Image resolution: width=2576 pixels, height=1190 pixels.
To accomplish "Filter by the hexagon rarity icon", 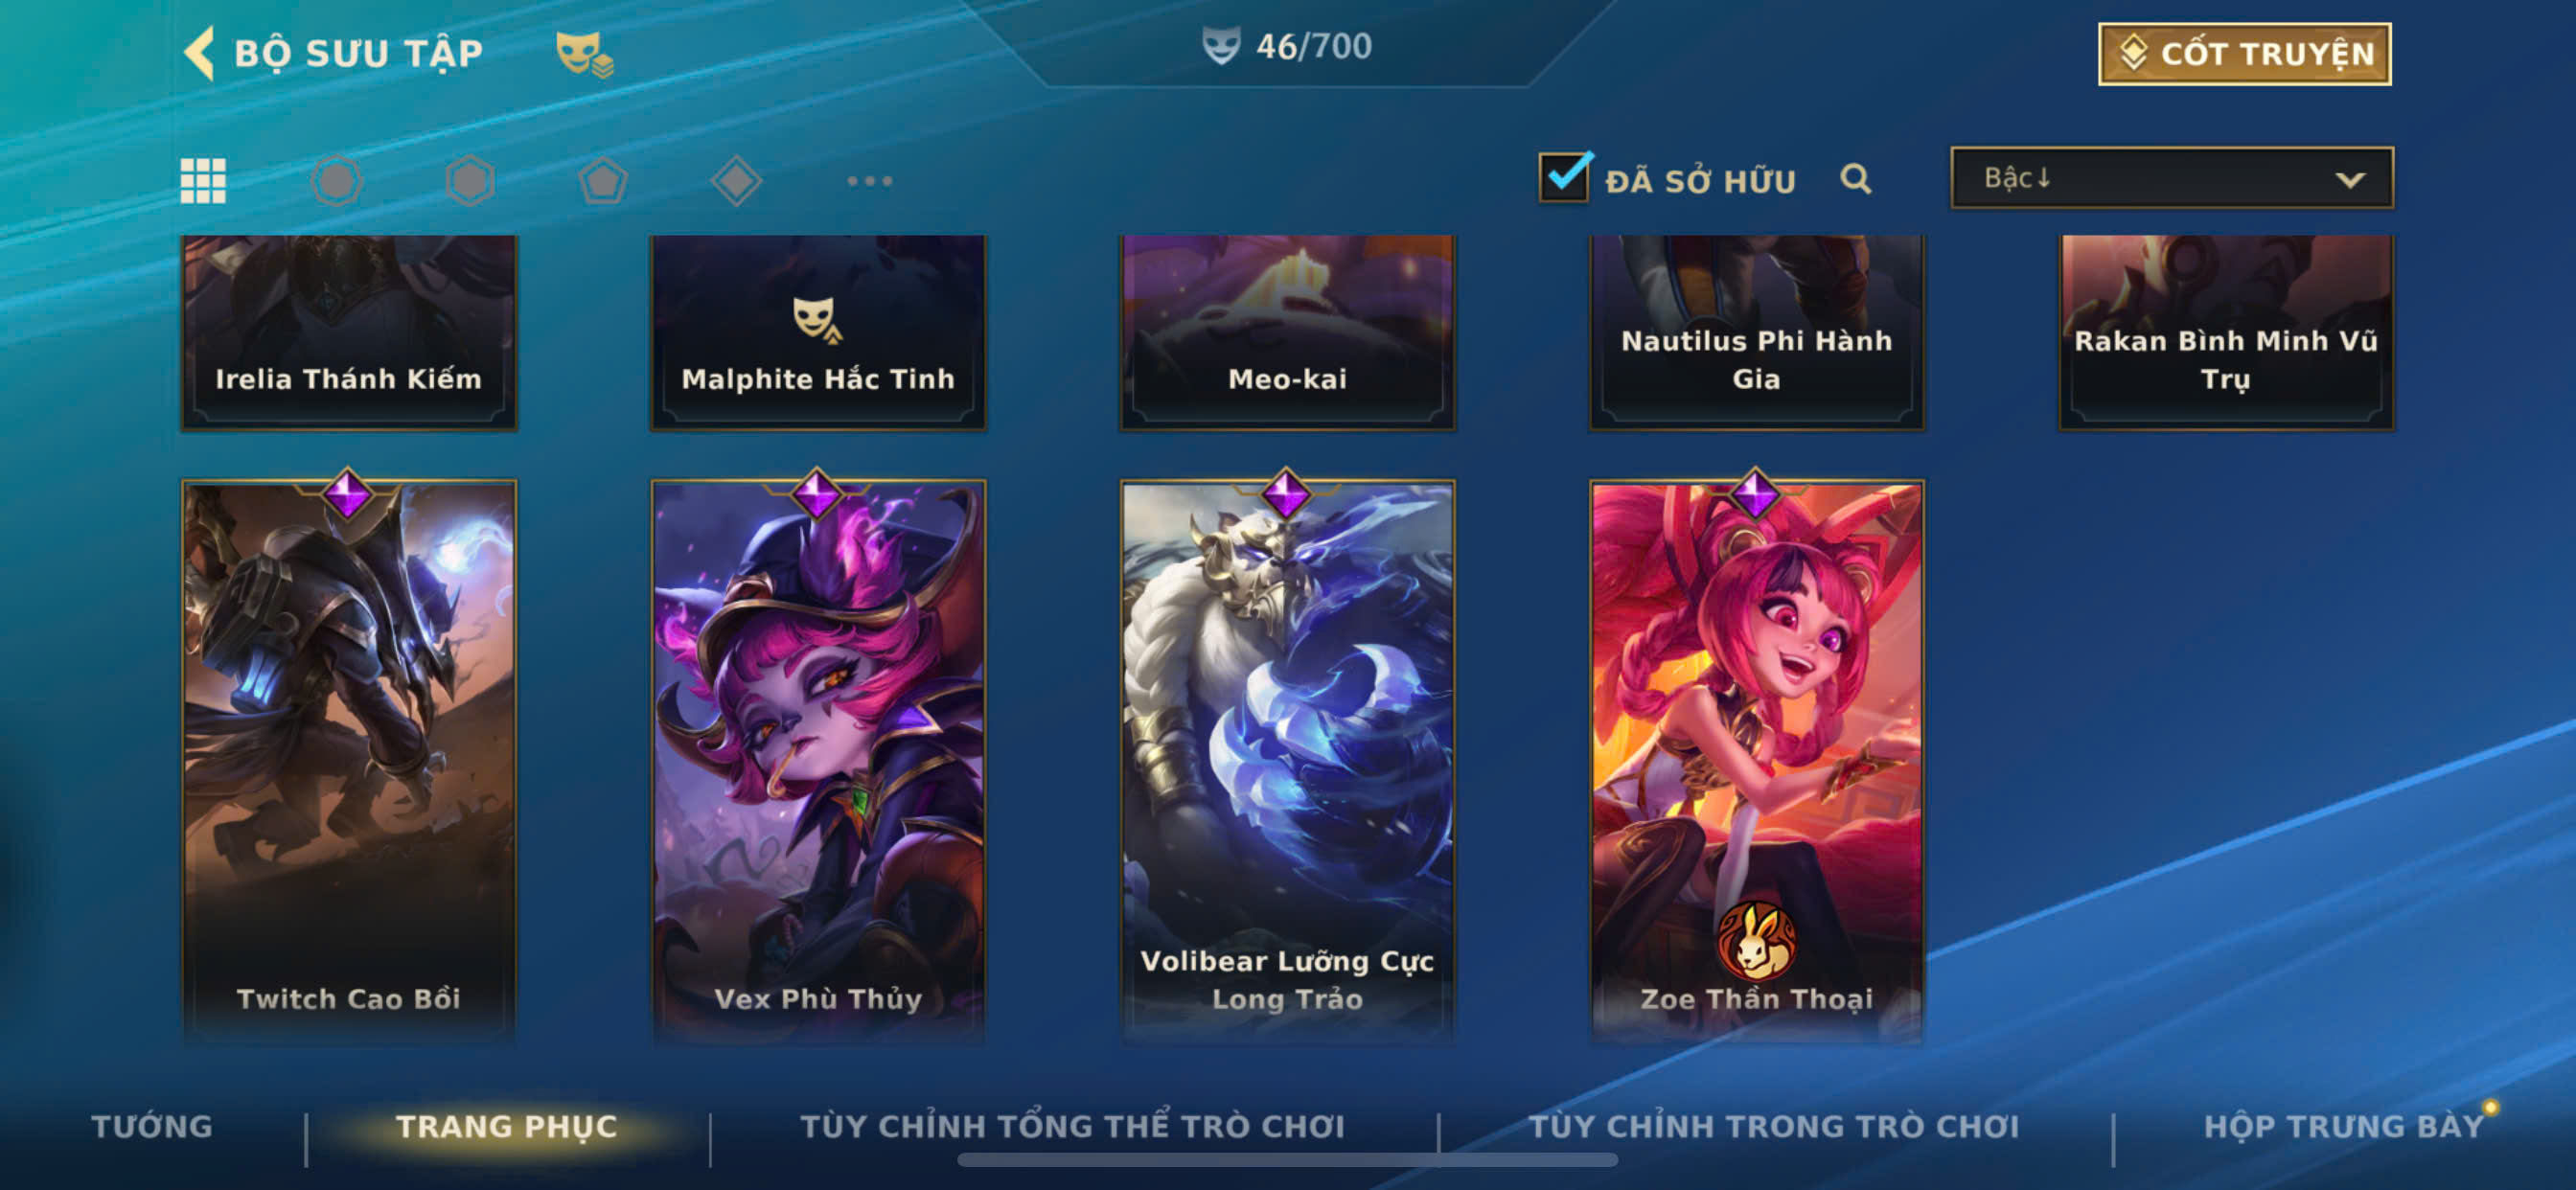I will 470,181.
